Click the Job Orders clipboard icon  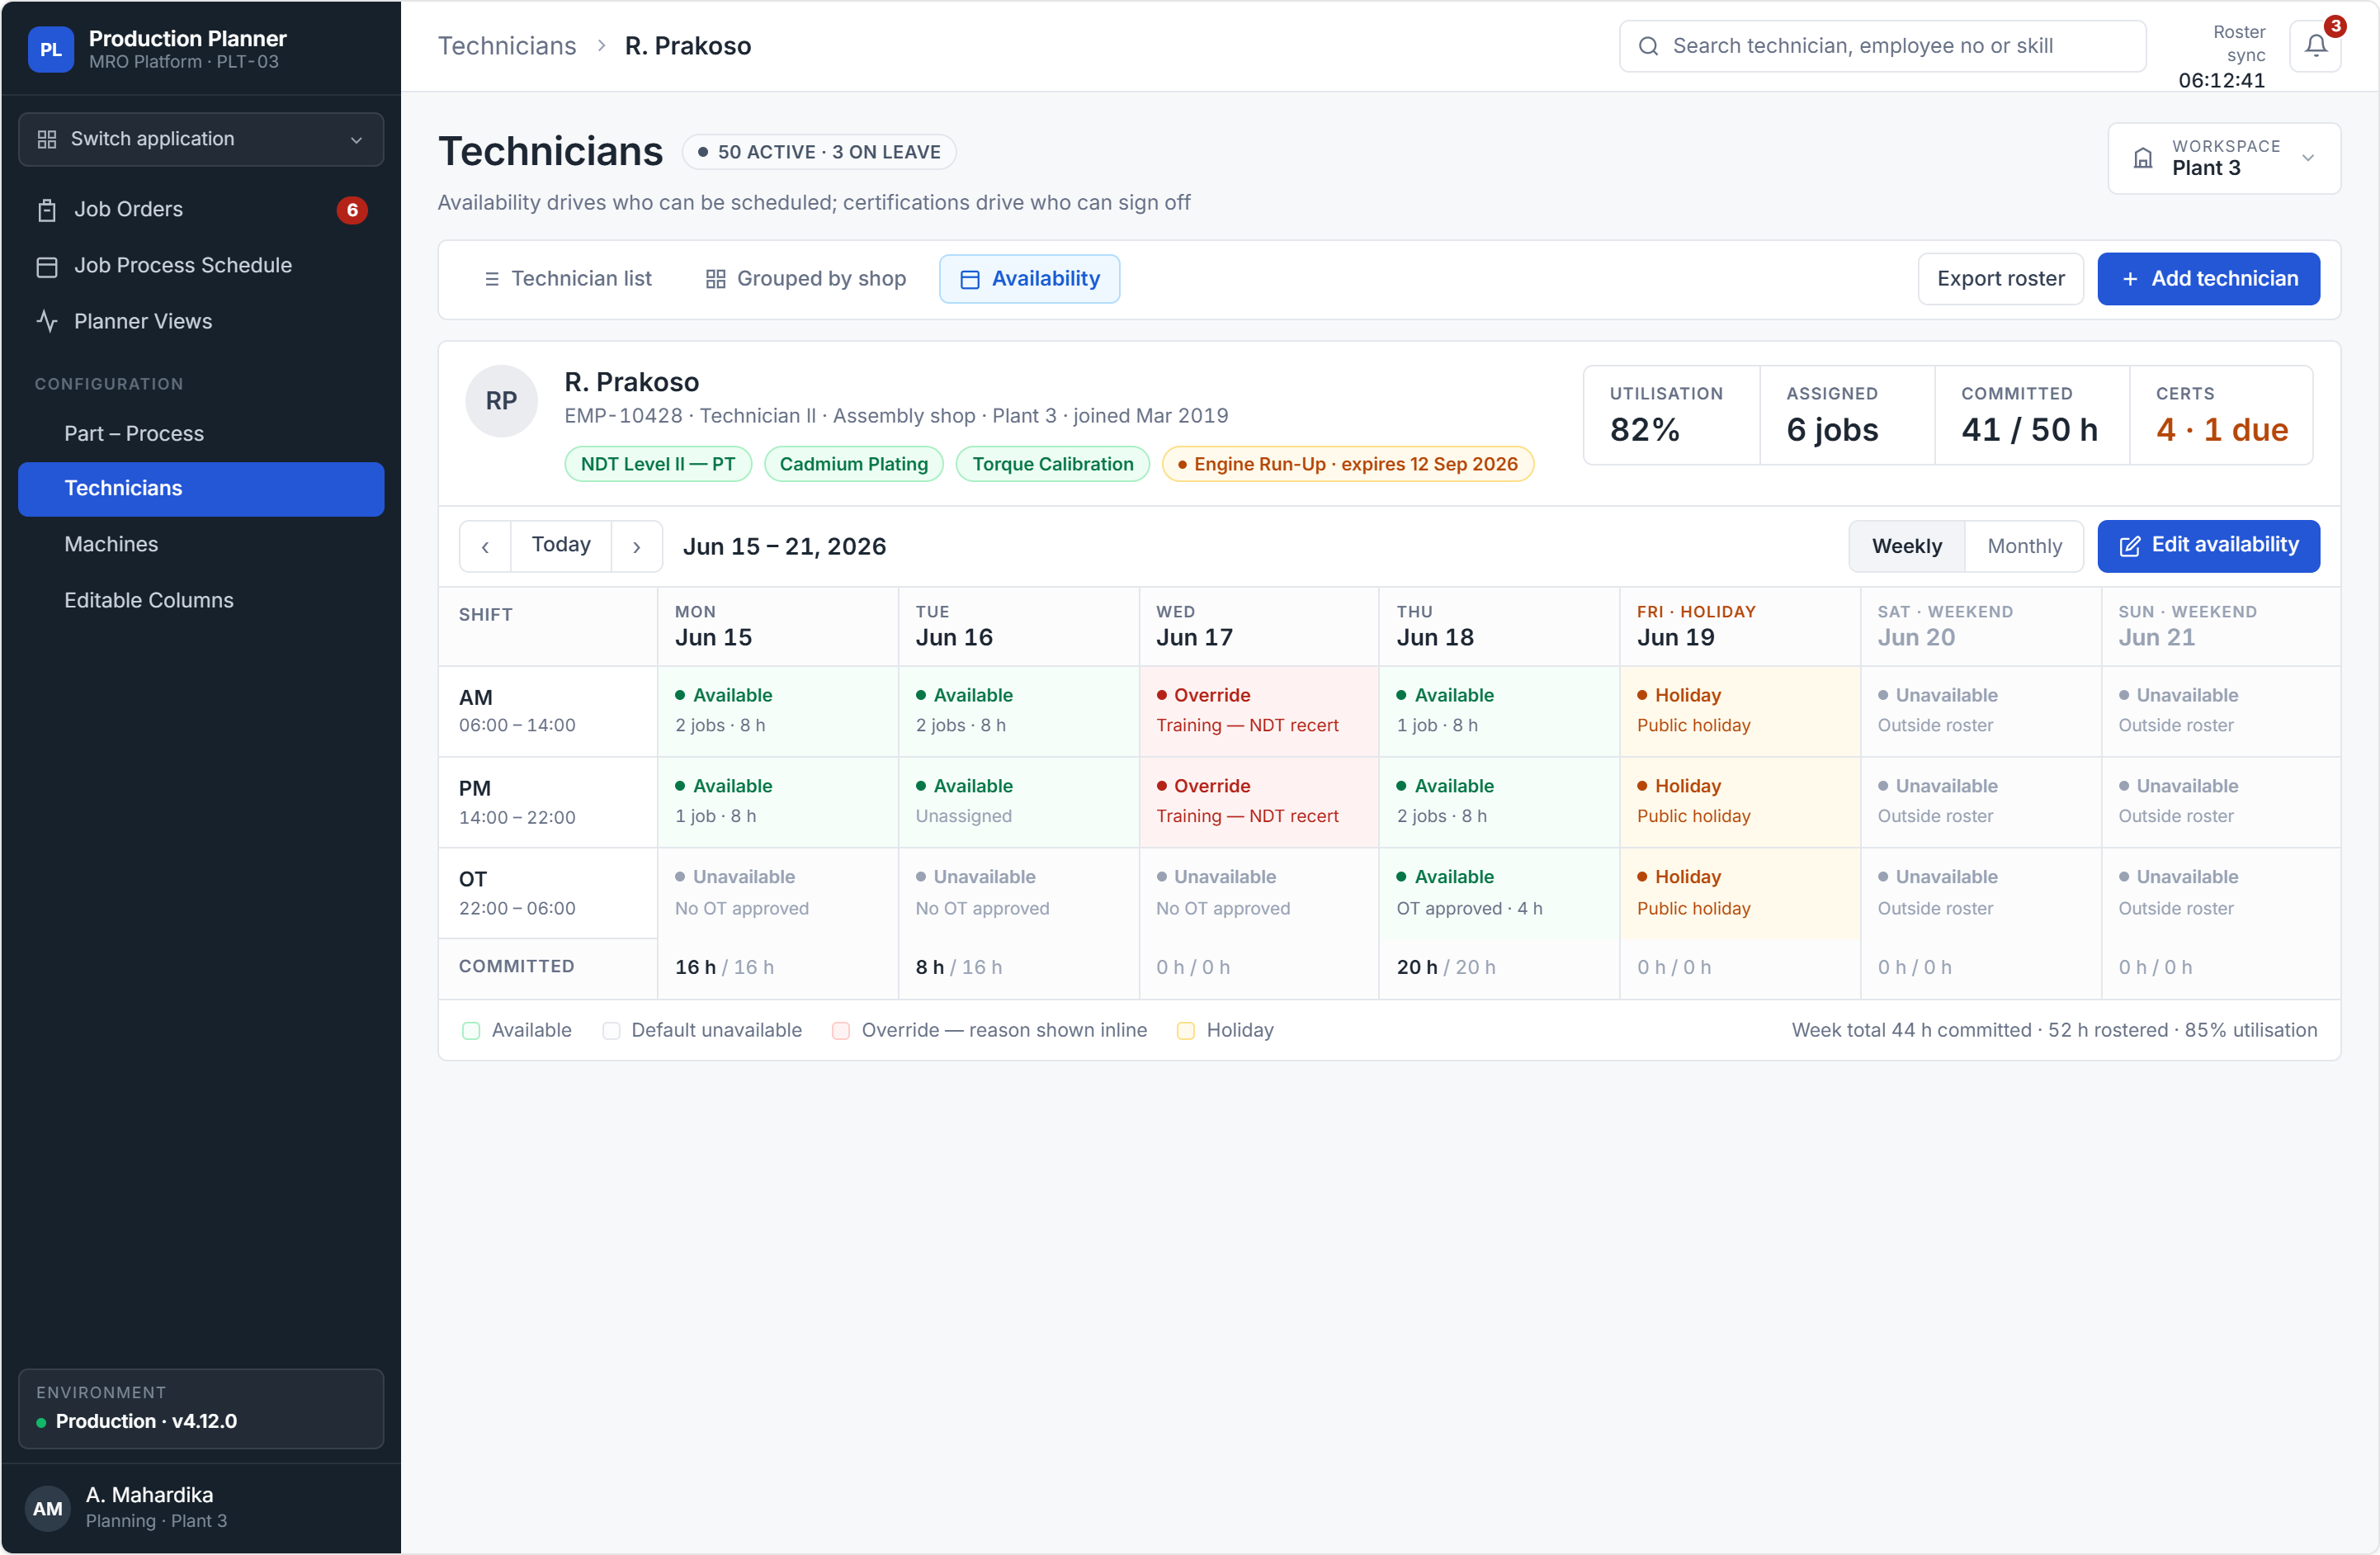[47, 210]
